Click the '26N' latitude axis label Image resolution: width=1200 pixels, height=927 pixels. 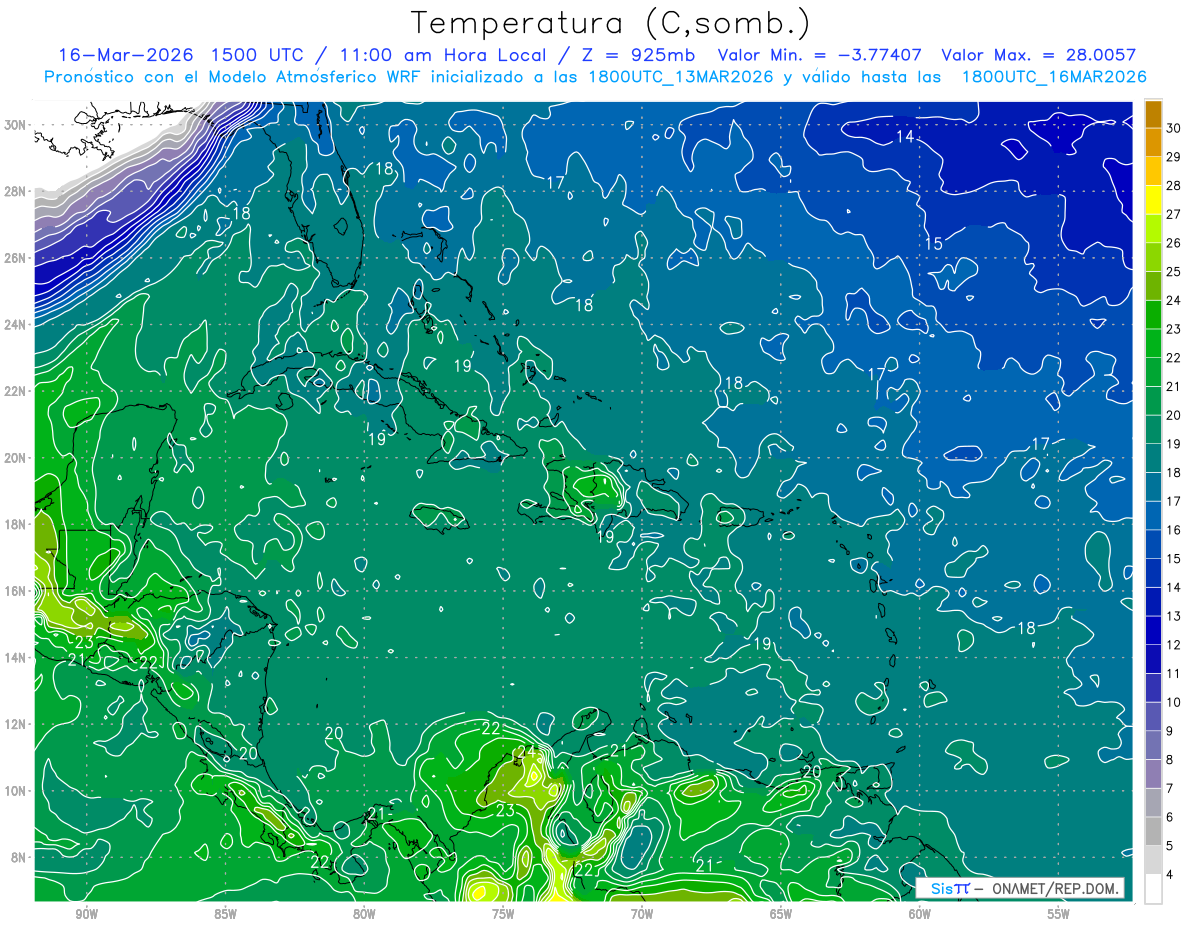[14, 258]
